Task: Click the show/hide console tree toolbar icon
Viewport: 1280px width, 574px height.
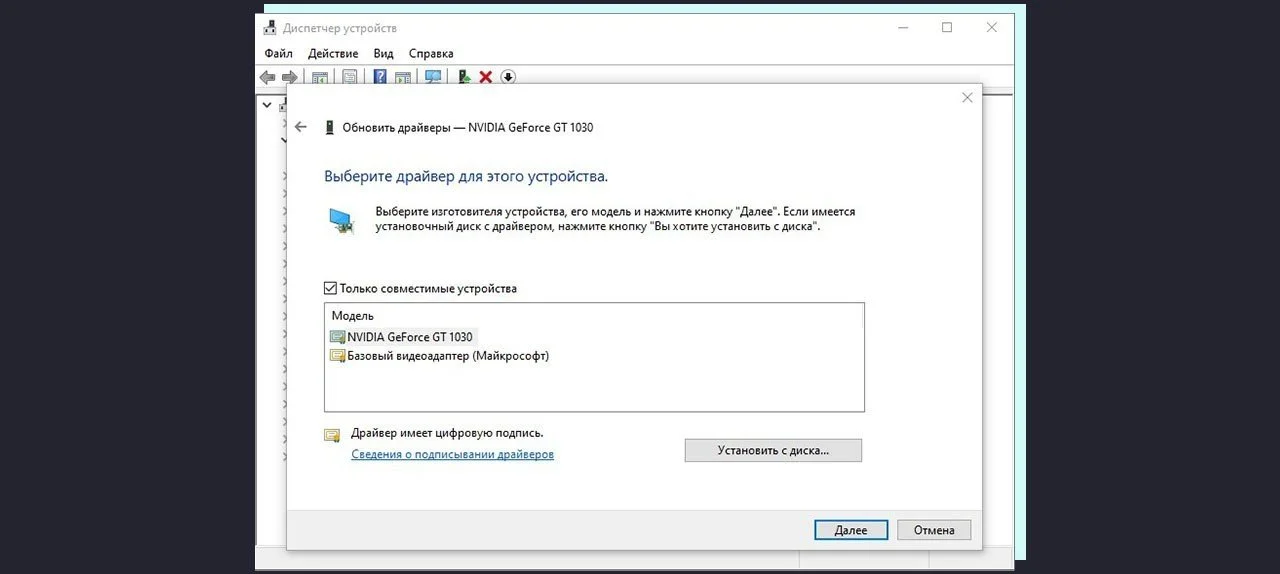Action: 320,77
